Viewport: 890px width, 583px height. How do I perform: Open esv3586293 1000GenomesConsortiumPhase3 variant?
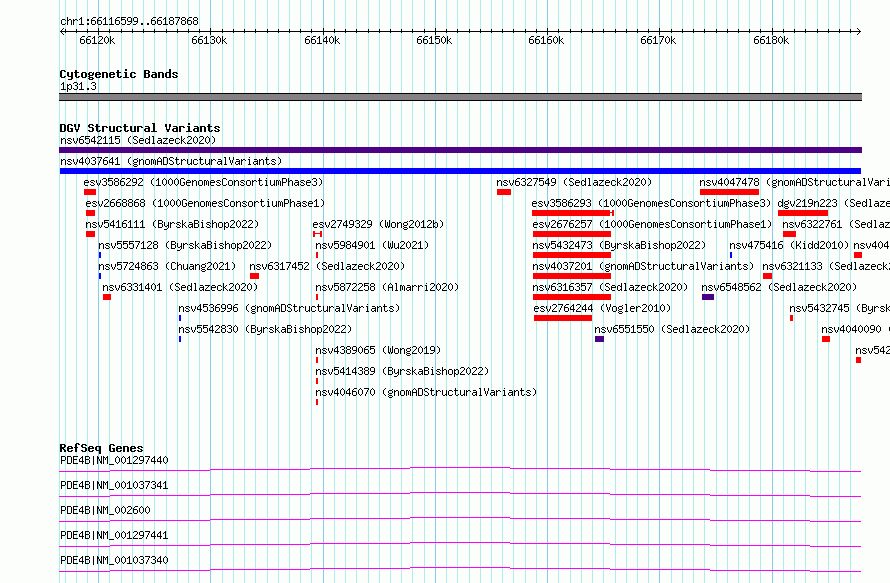(x=651, y=203)
